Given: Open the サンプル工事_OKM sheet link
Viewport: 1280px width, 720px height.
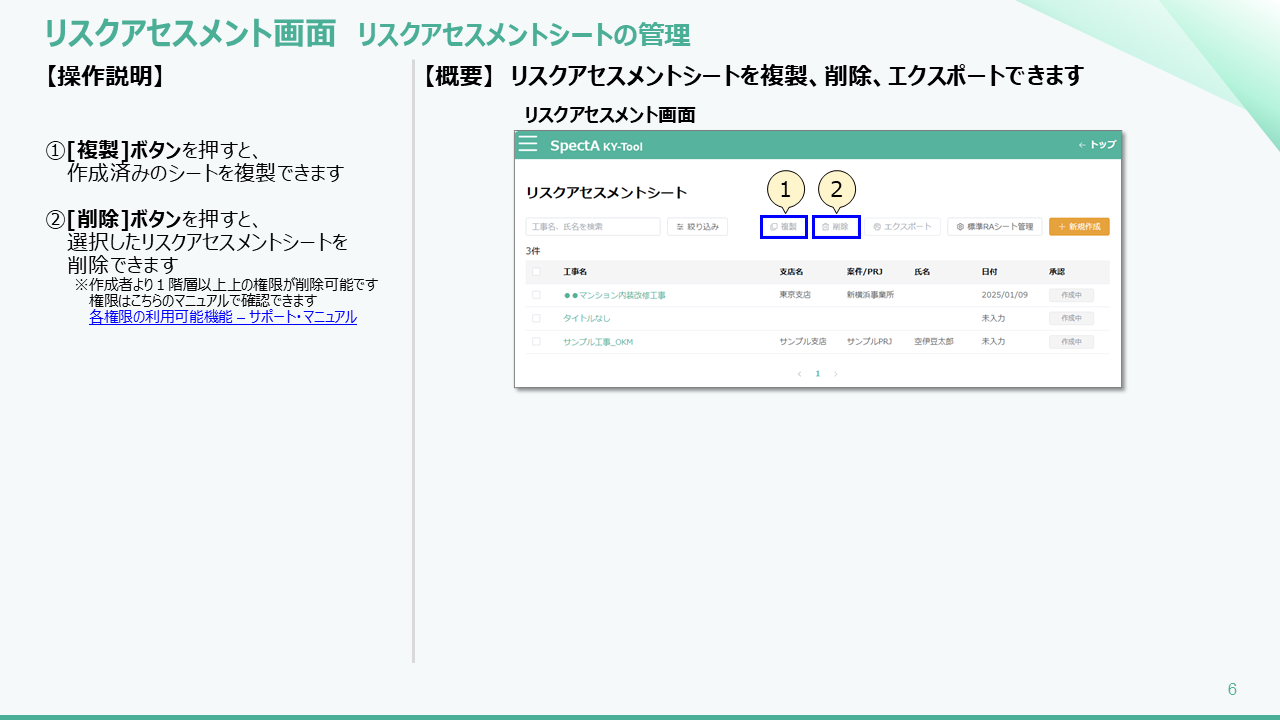Looking at the screenshot, I should pos(597,342).
